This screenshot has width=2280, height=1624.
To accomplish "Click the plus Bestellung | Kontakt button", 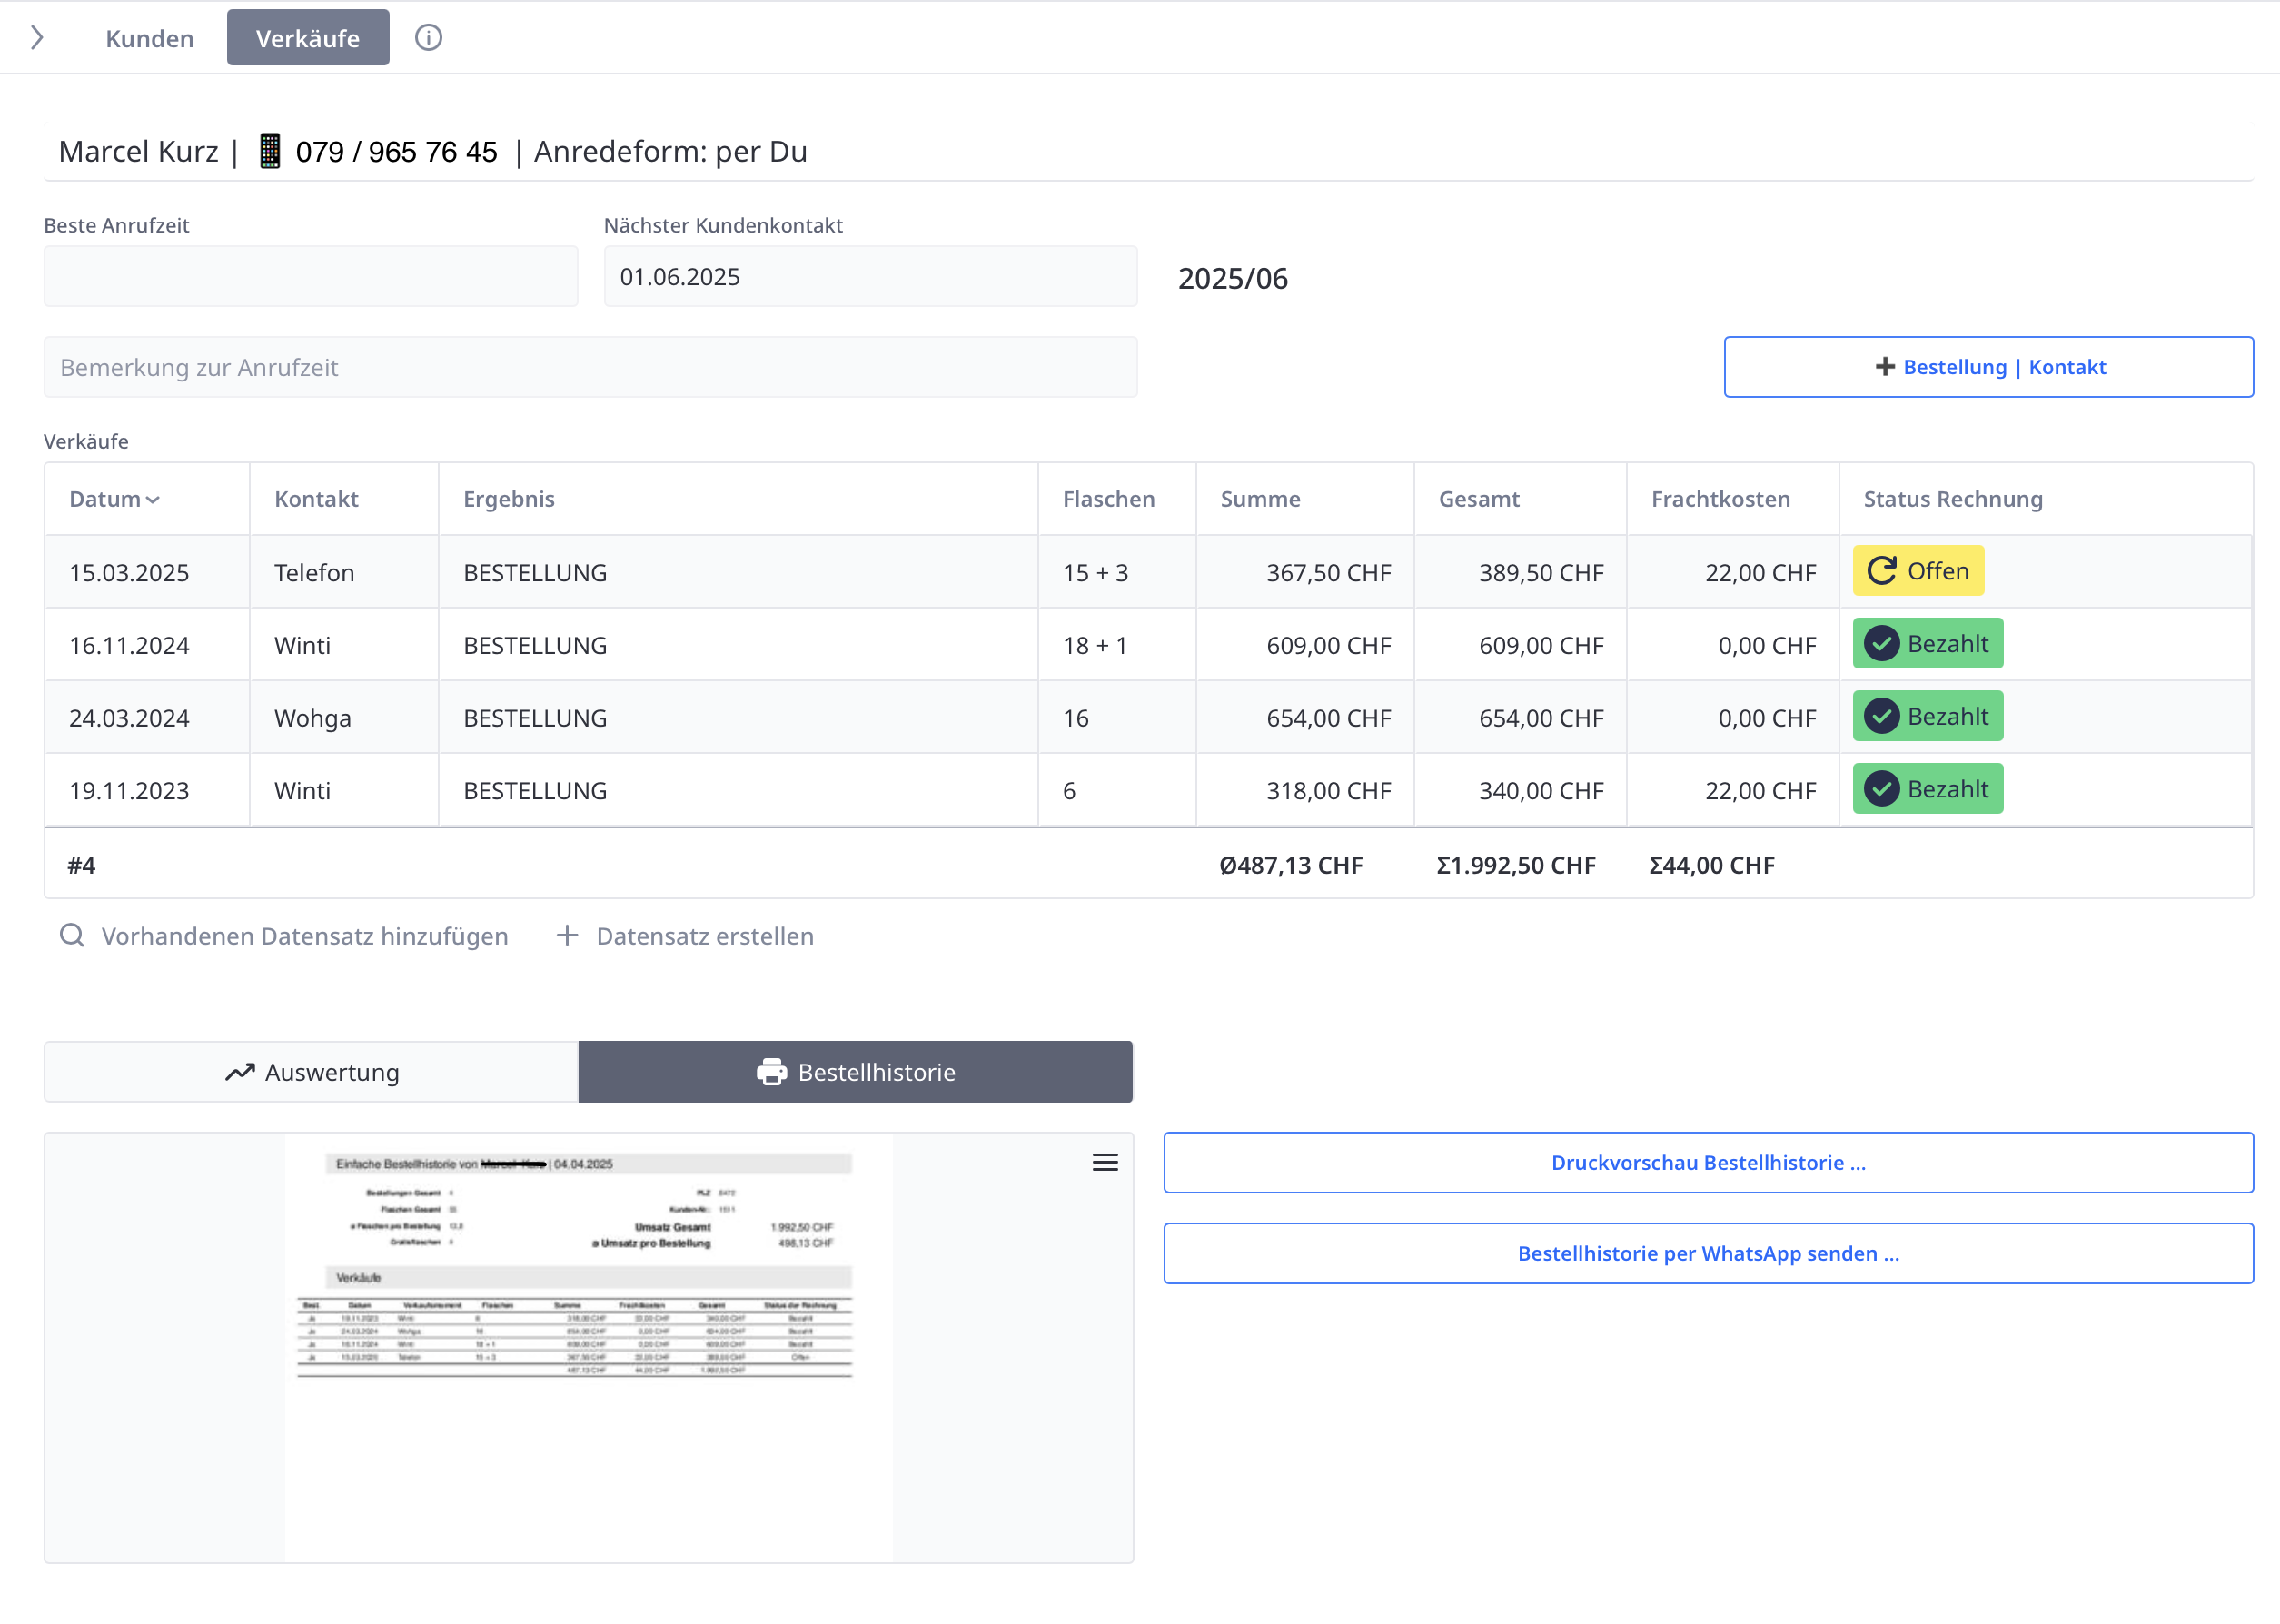I will click(1987, 367).
